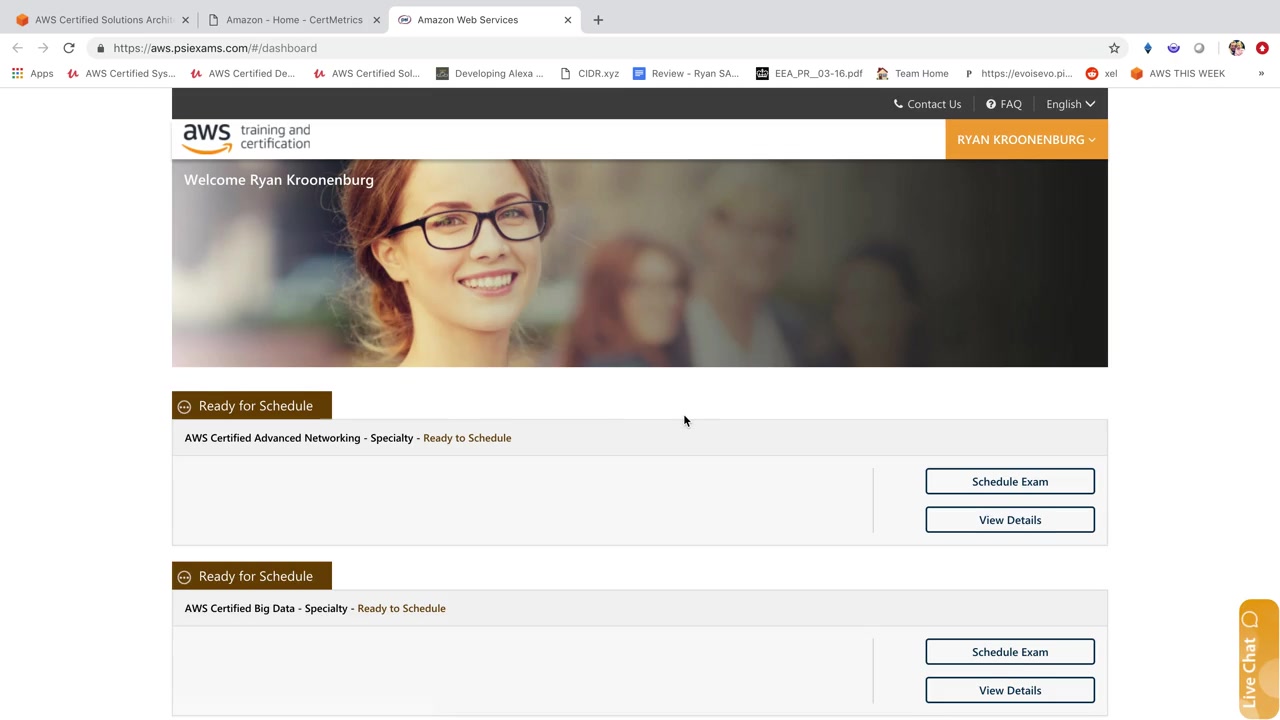This screenshot has width=1280, height=720.
Task: Open the English language dropdown
Action: point(1070,104)
